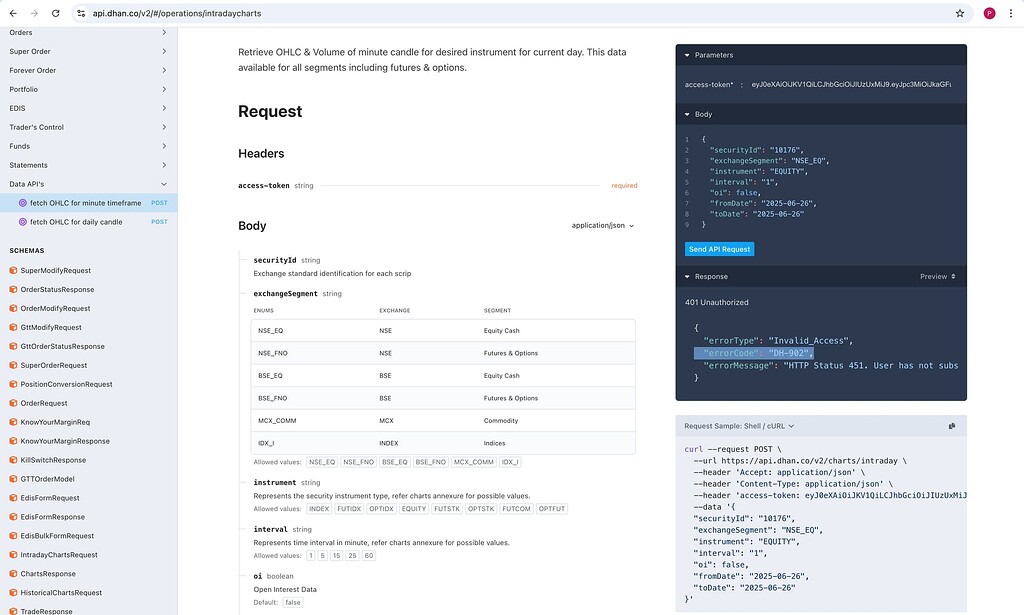The image size is (1024, 615).
Task: Click the MCX_COMM allowed value tag
Action: click(x=473, y=462)
